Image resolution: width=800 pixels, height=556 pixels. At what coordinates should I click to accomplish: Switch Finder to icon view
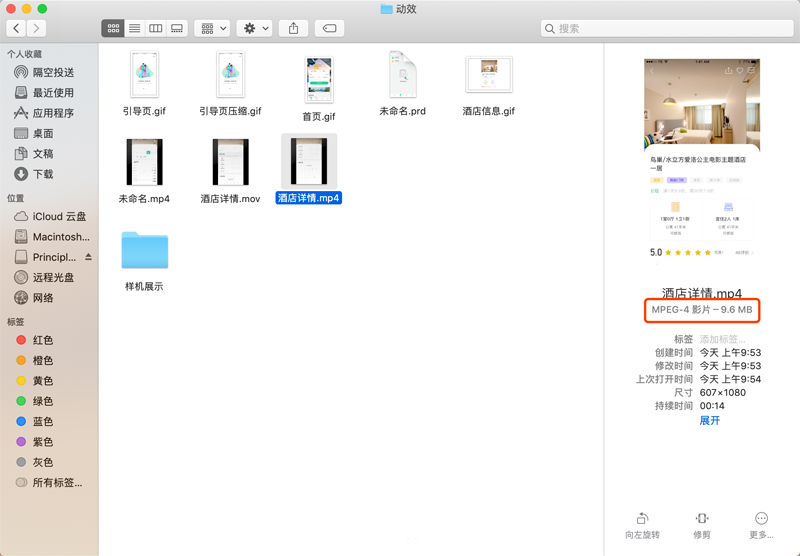pos(113,29)
